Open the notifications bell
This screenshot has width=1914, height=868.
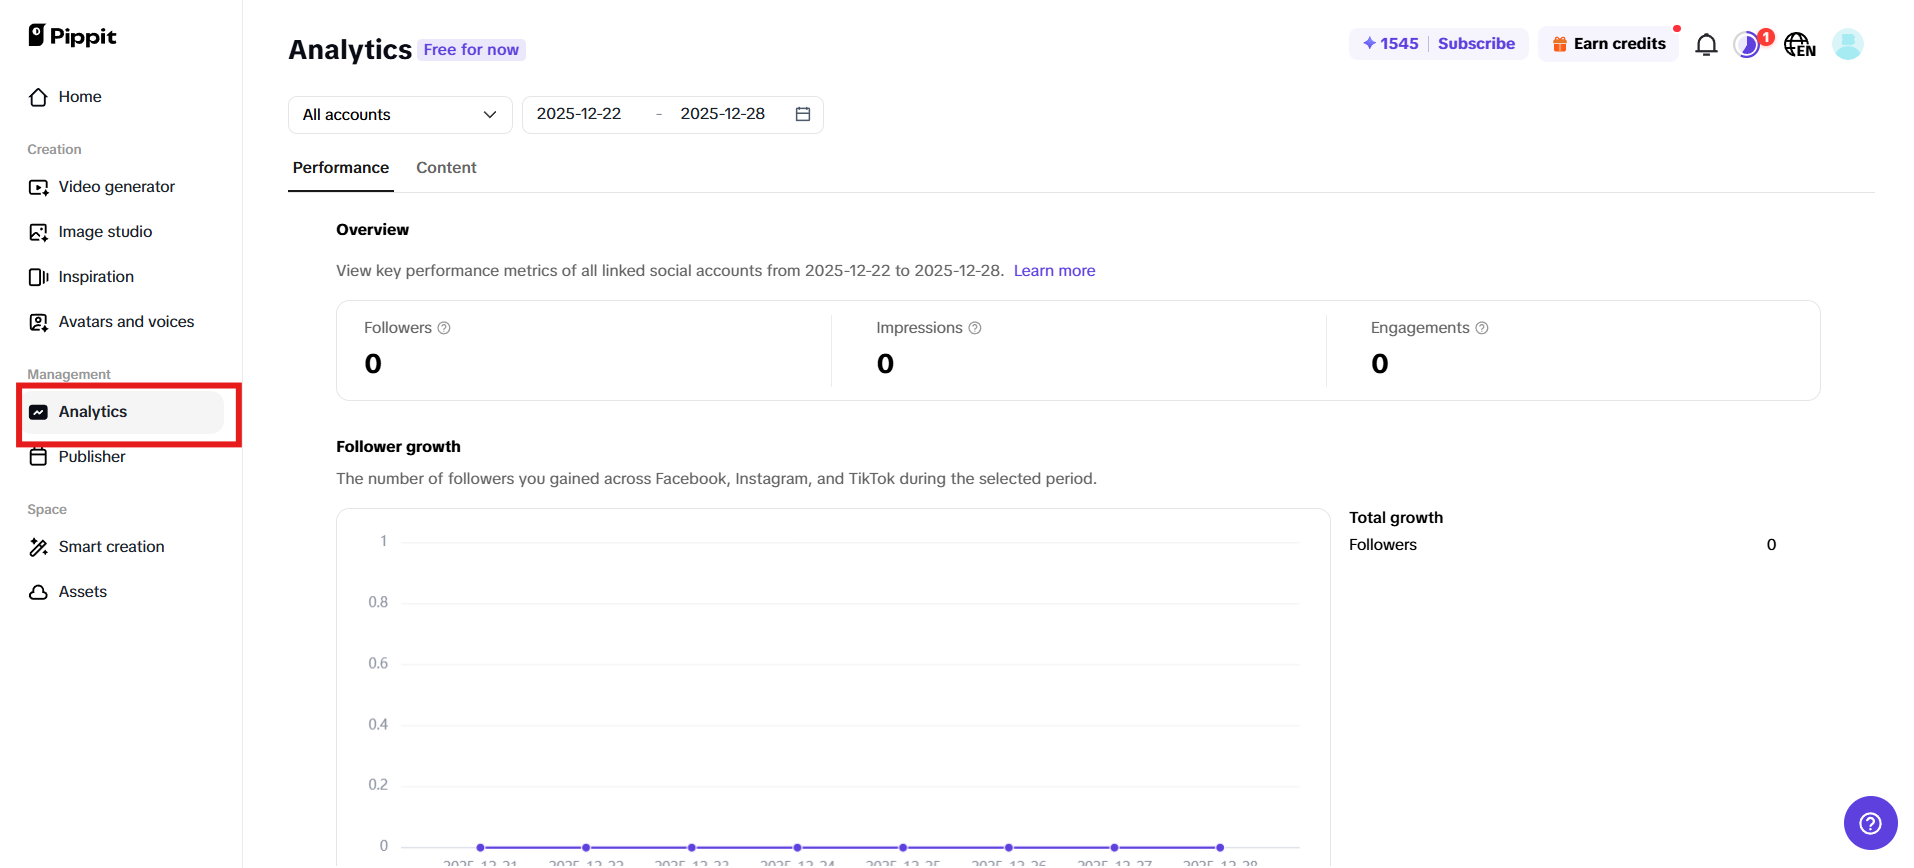point(1706,45)
